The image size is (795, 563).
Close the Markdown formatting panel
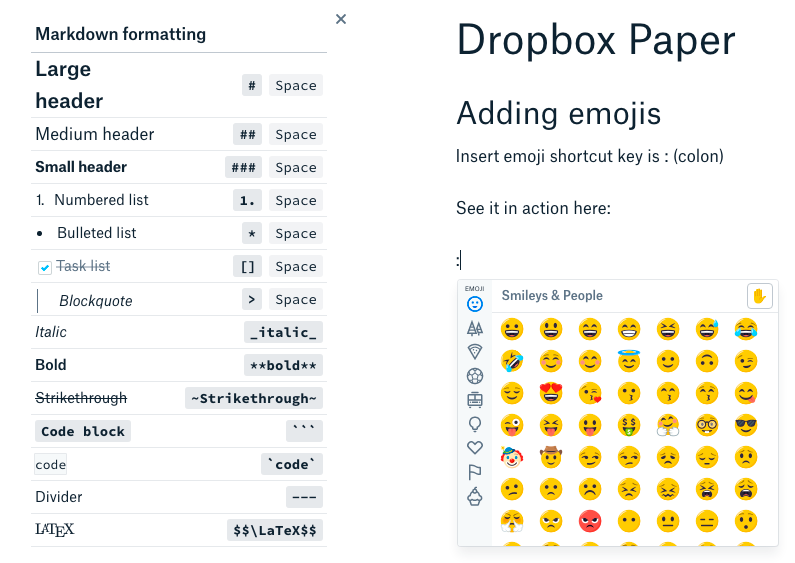tap(341, 19)
